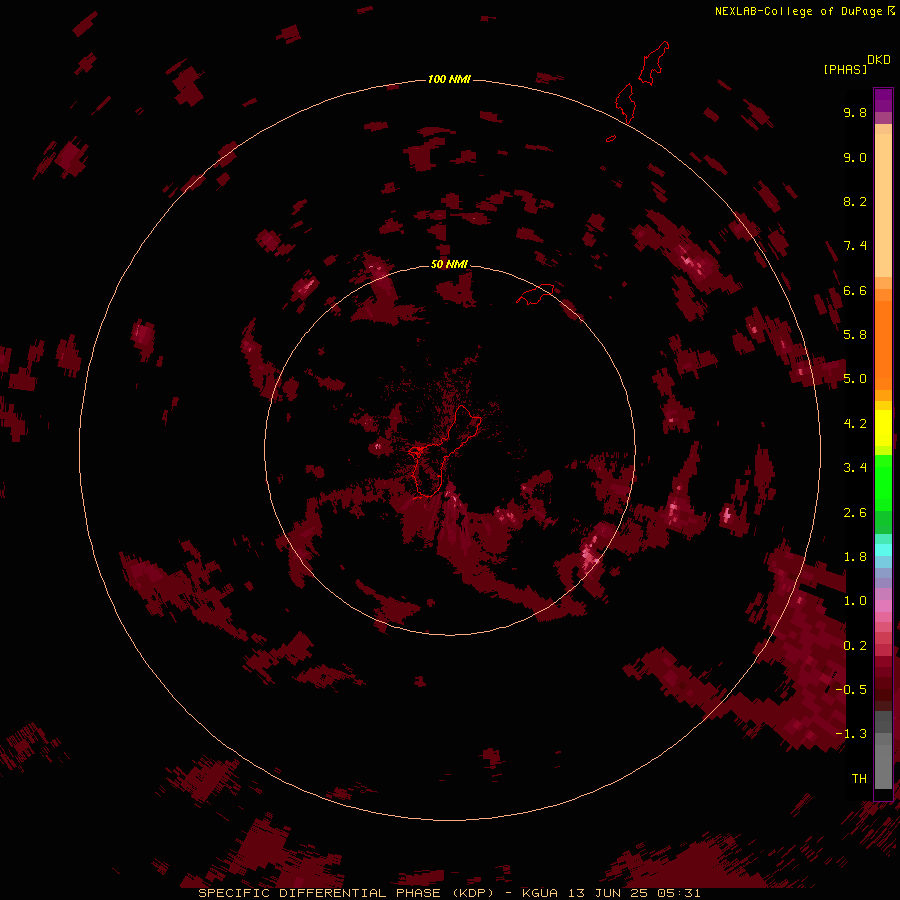Click the TH threshold label
Image resolution: width=900 pixels, height=900 pixels.
859,778
